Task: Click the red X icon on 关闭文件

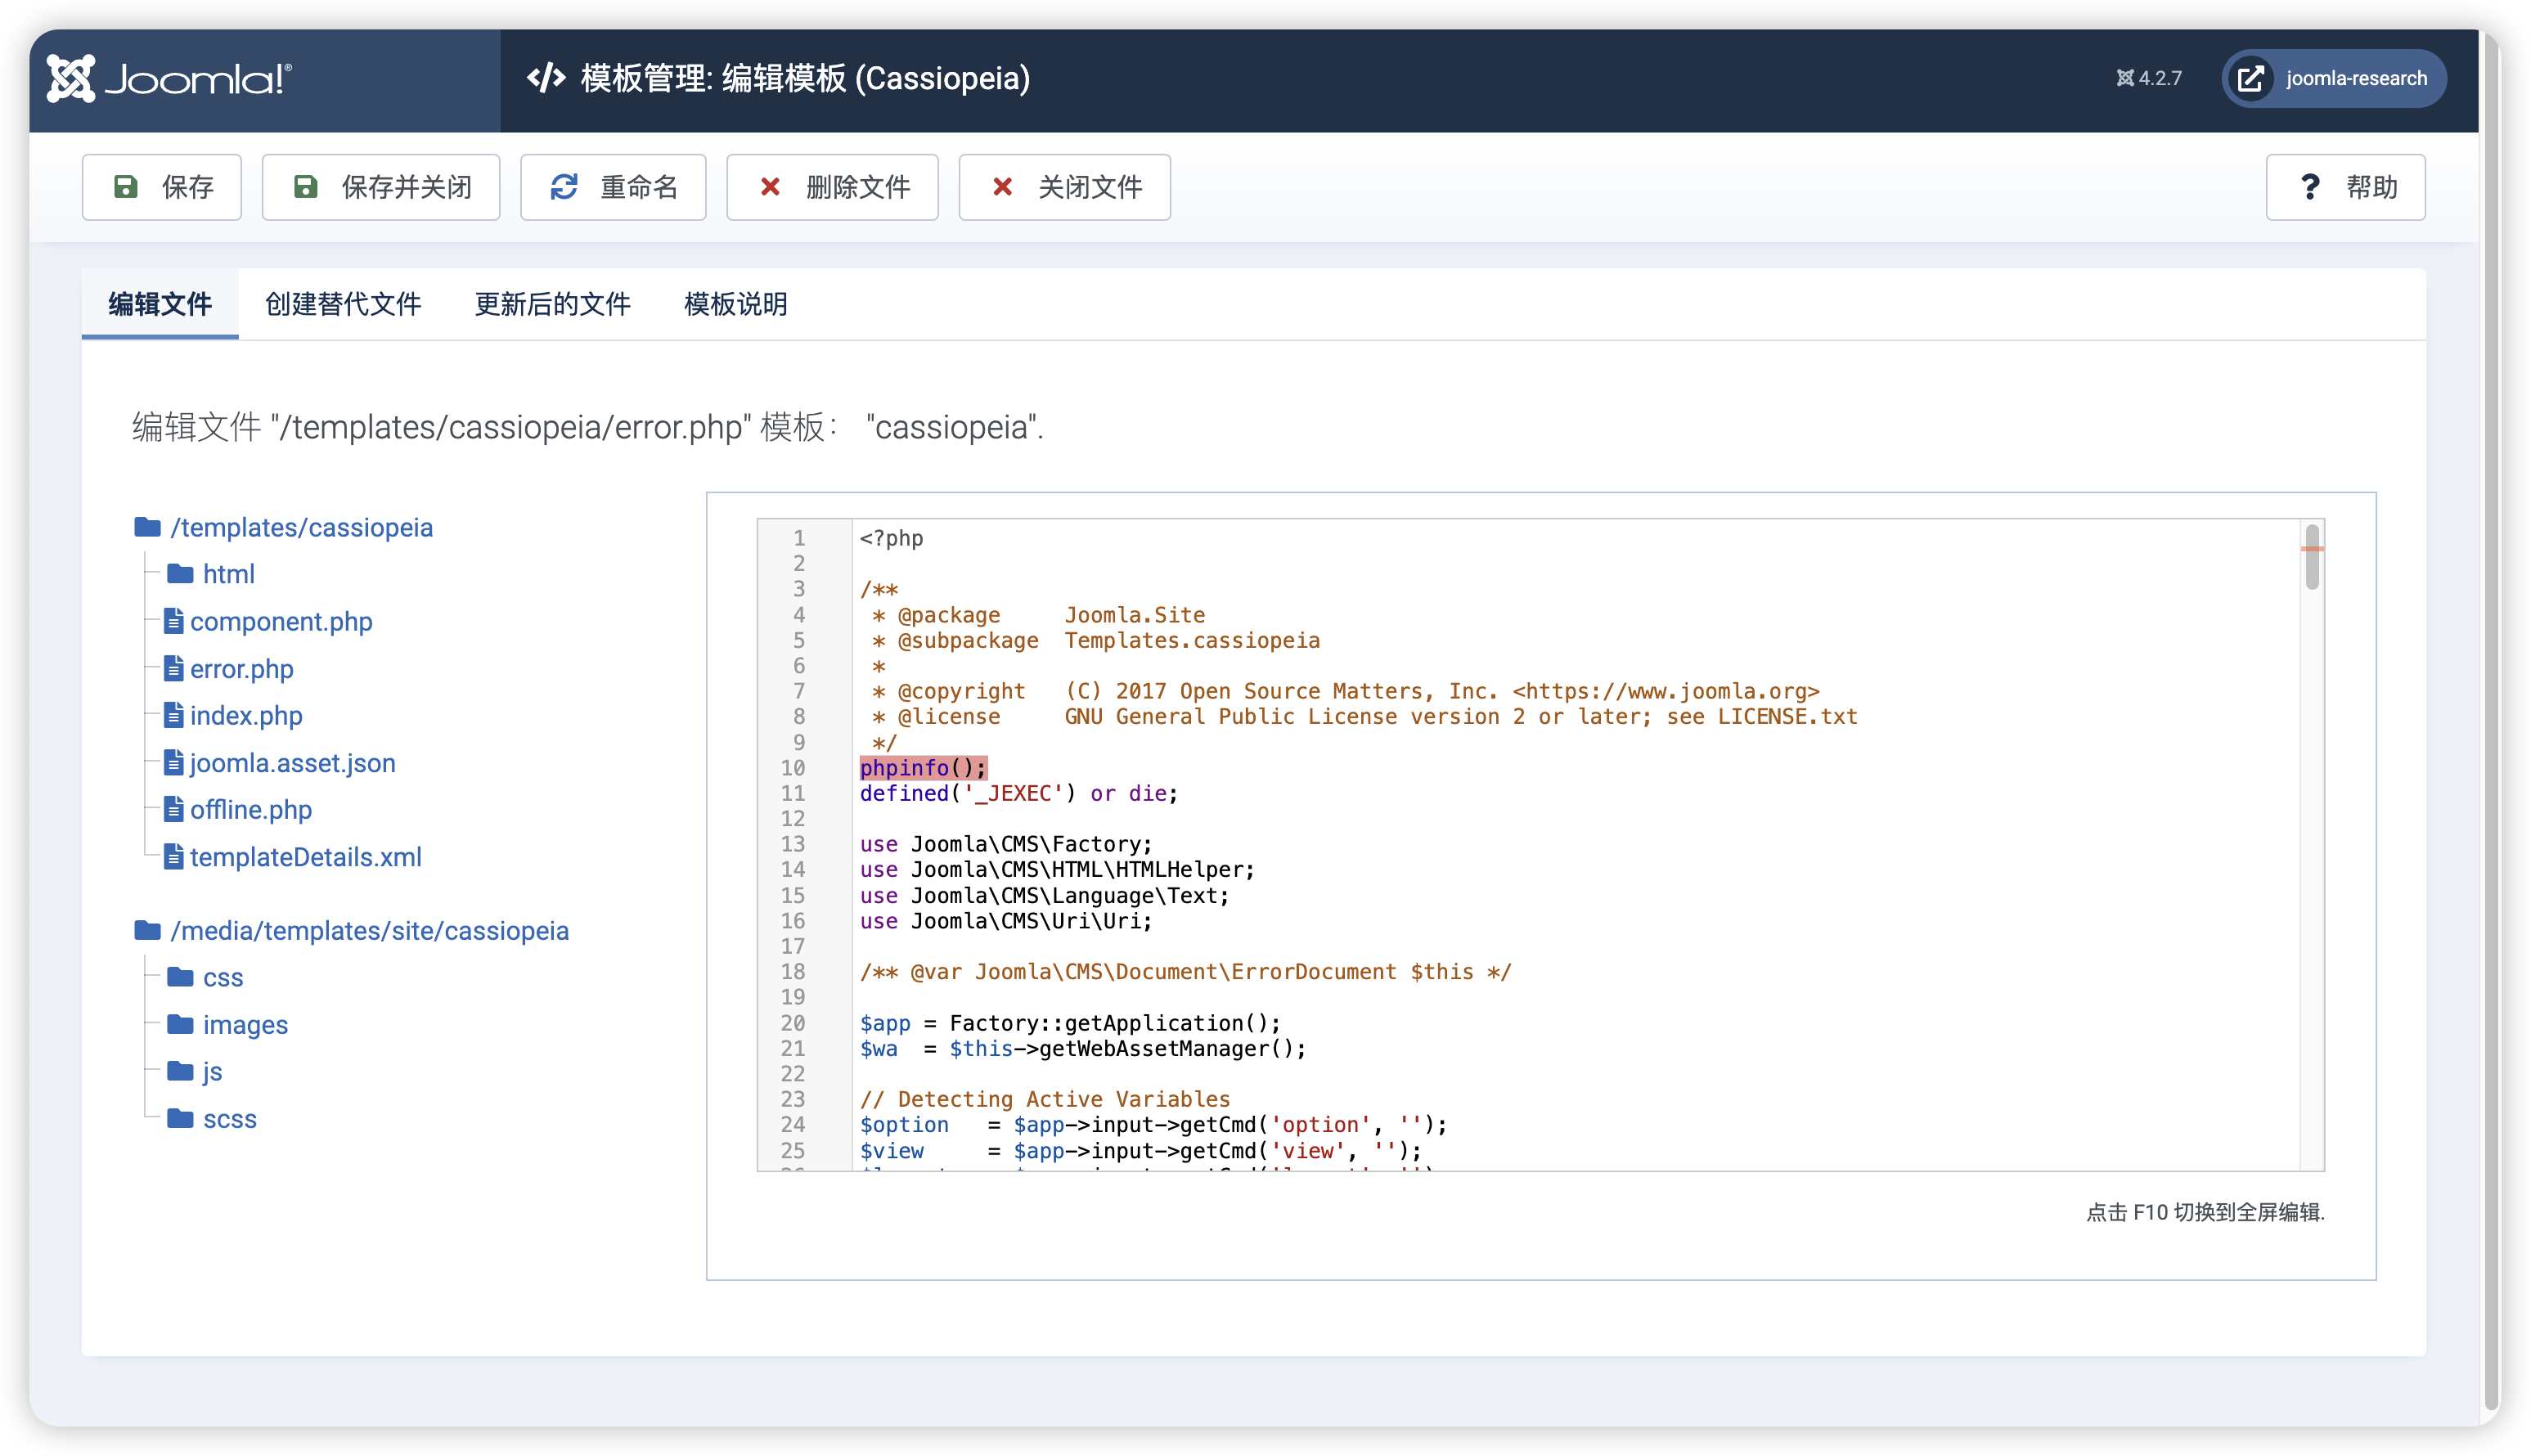Action: [1002, 187]
